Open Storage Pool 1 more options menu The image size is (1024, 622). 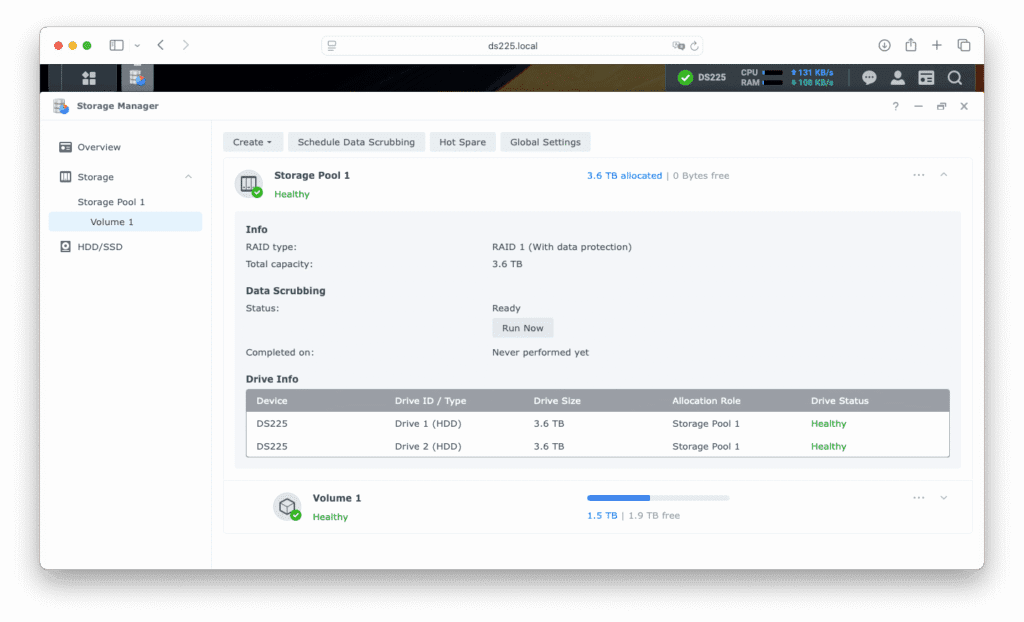click(x=918, y=175)
